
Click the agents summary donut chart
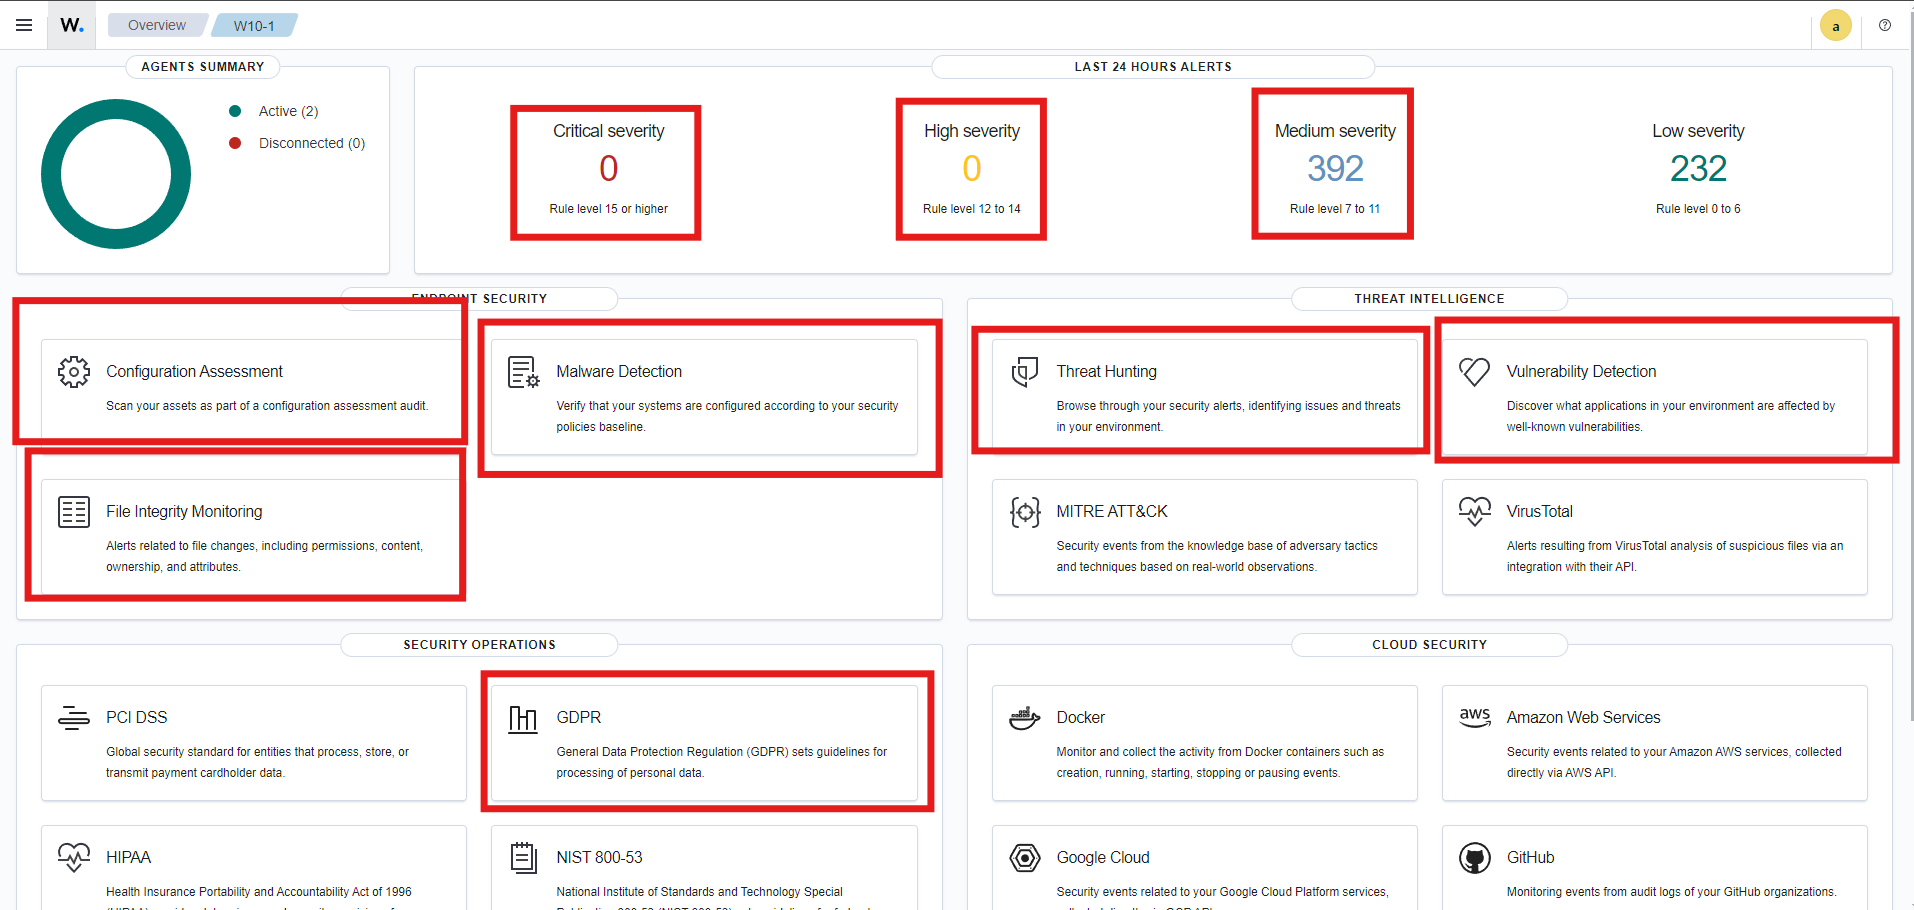116,174
